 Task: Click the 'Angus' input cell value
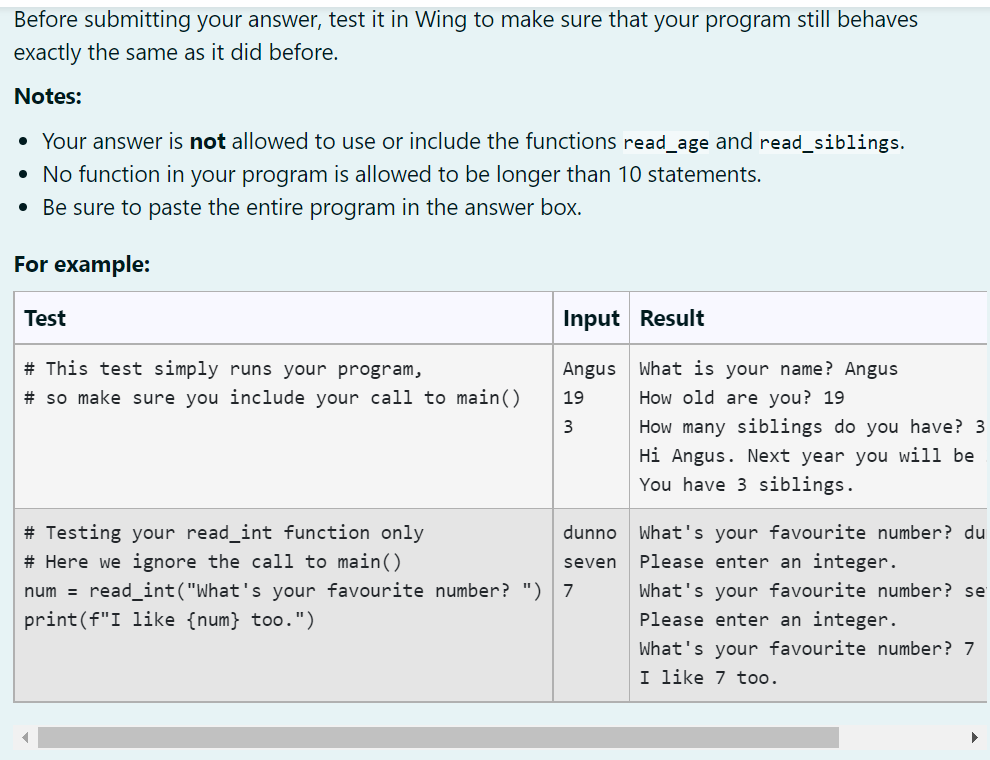(x=589, y=369)
